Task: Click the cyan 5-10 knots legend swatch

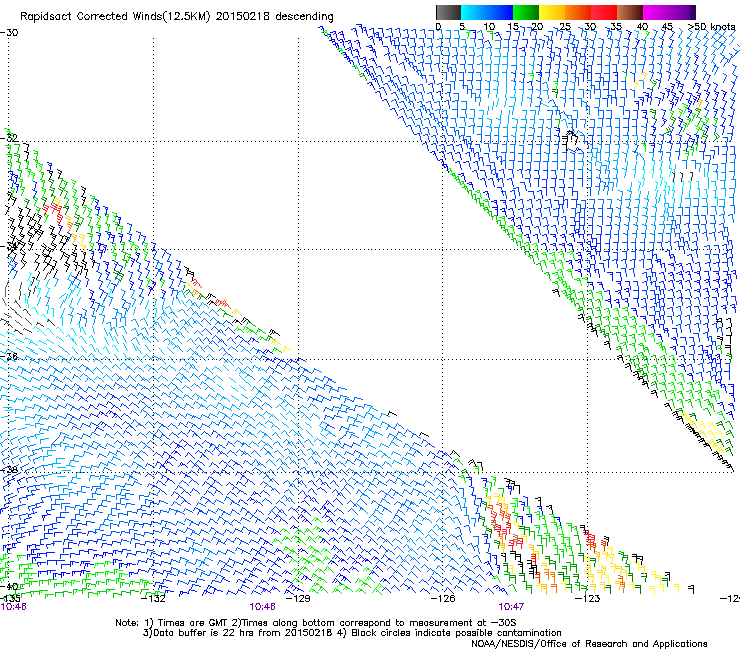Action: coord(474,12)
